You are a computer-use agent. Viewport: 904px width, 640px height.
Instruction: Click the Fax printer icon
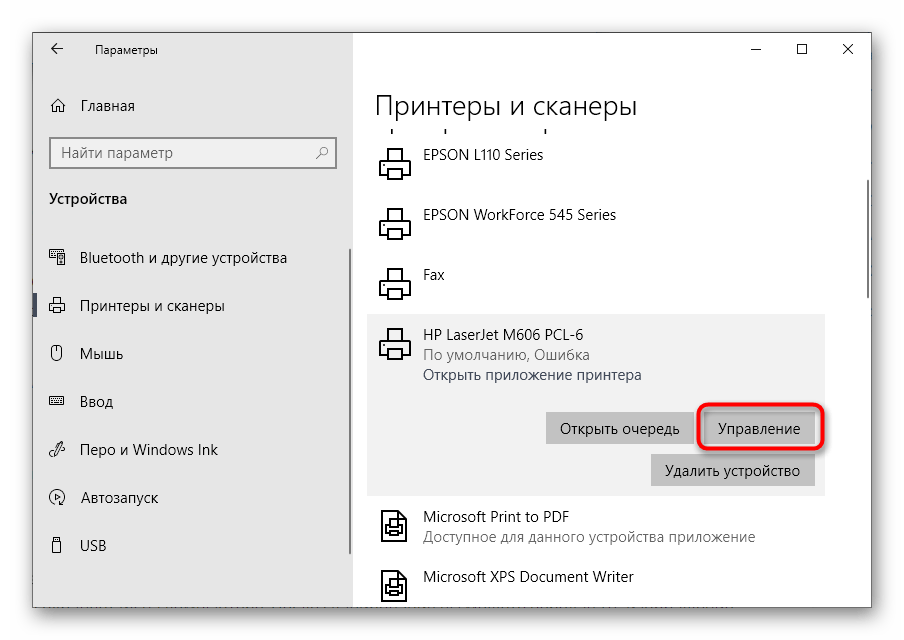[394, 283]
